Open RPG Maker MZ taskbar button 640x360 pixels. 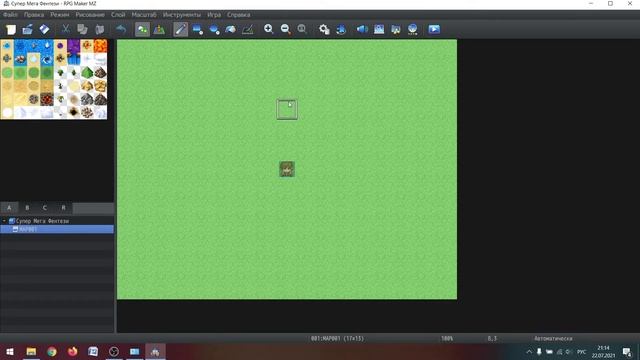pos(155,351)
